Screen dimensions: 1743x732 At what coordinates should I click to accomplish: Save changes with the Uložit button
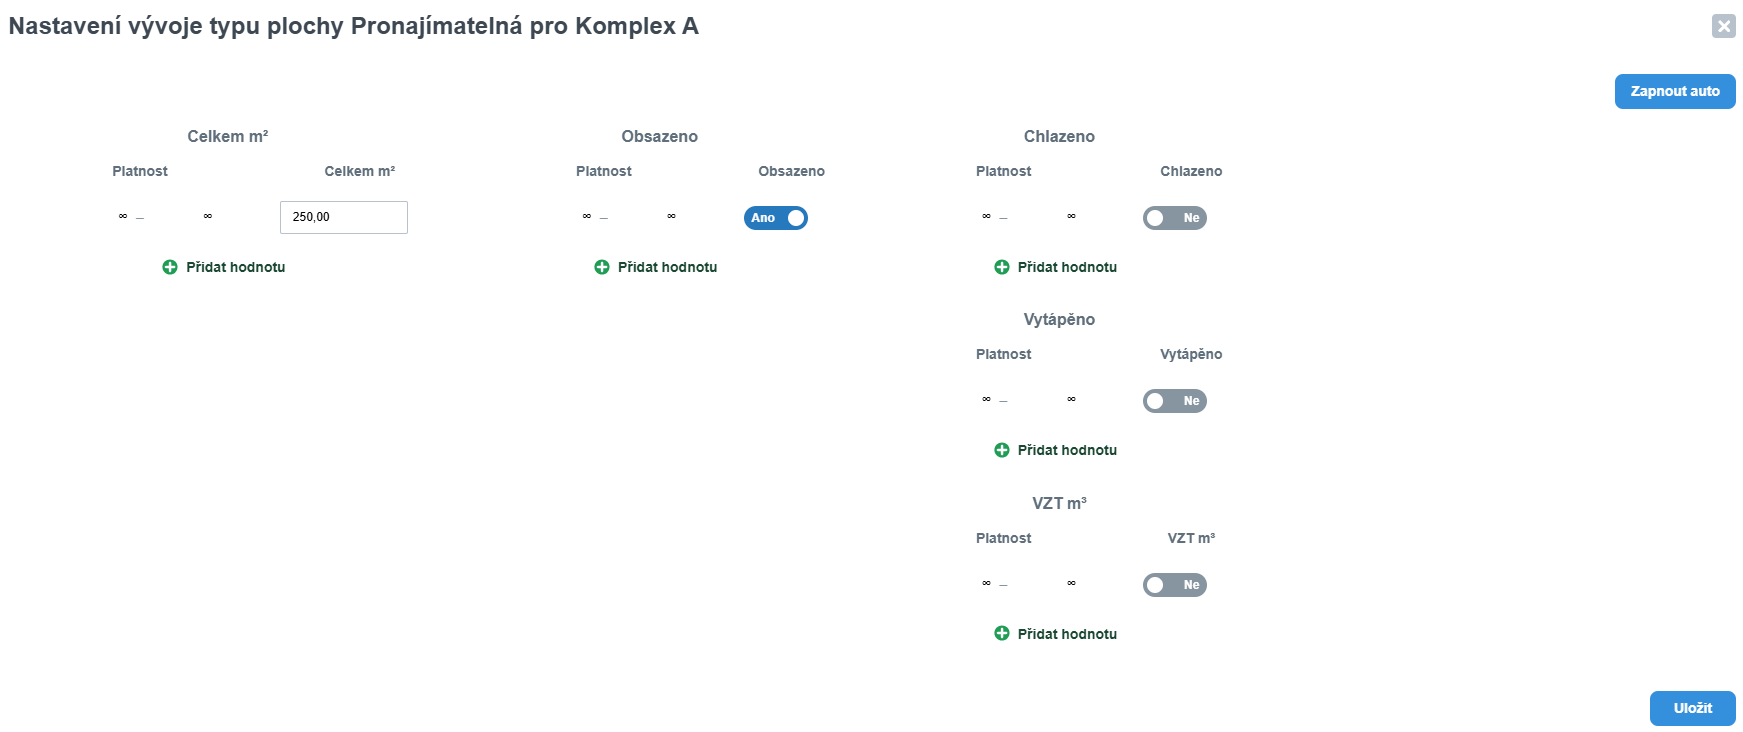[1693, 708]
